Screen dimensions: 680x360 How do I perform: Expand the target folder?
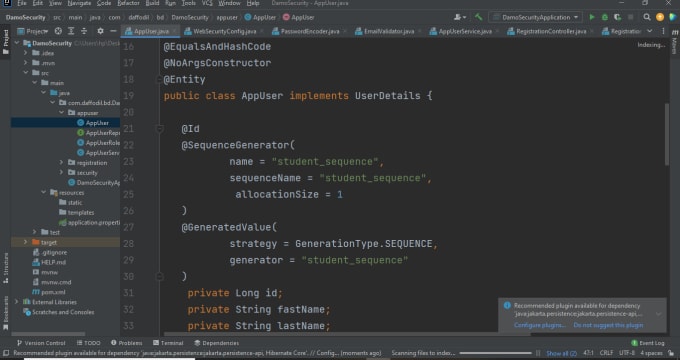25,242
